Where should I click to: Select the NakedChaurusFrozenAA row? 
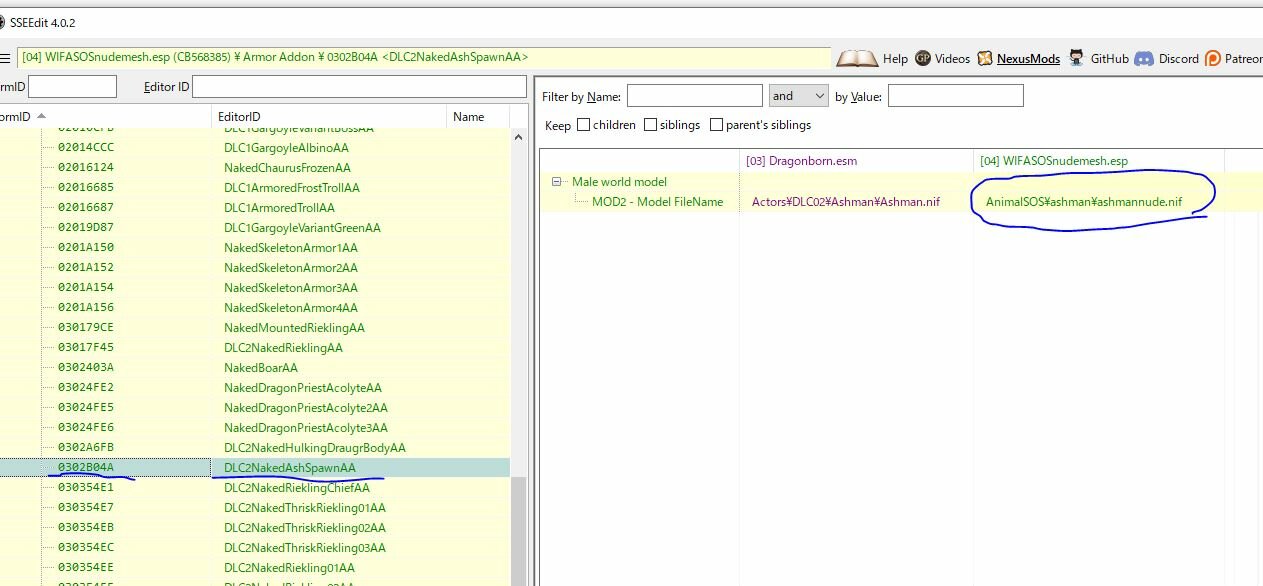click(x=255, y=168)
